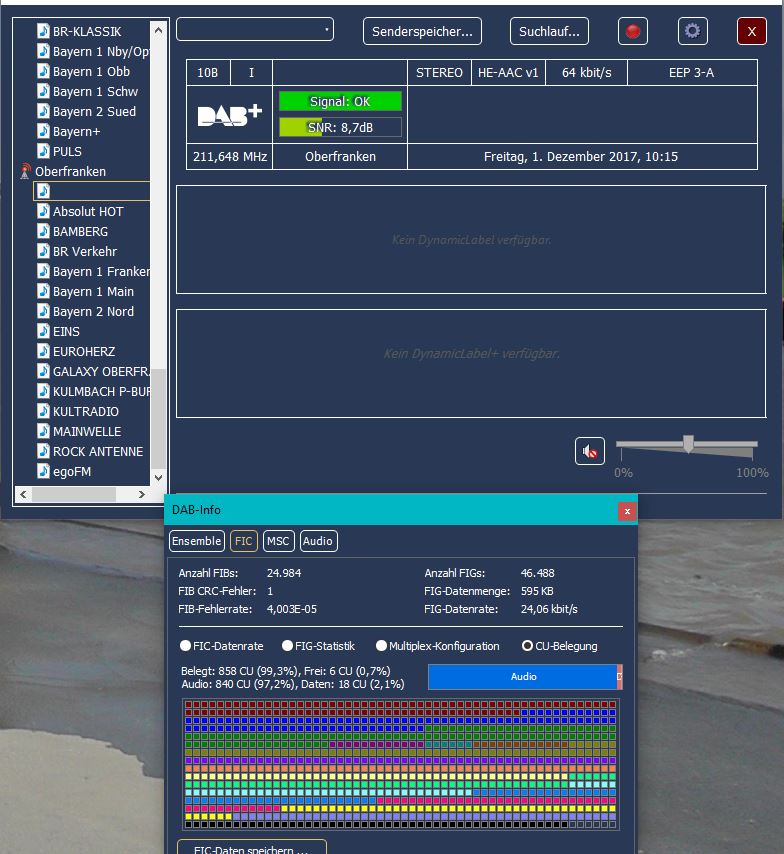Viewport: 784px width, 854px height.
Task: Click the DAB+ logo
Action: pyautogui.click(x=229, y=114)
